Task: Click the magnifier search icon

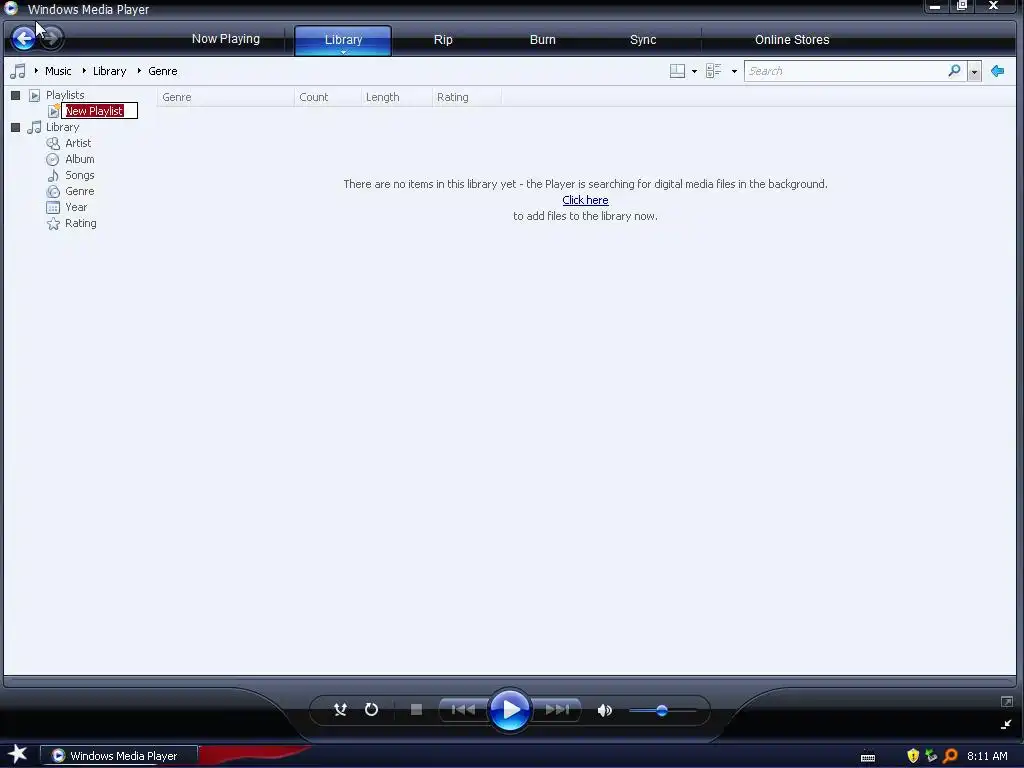Action: tap(954, 71)
